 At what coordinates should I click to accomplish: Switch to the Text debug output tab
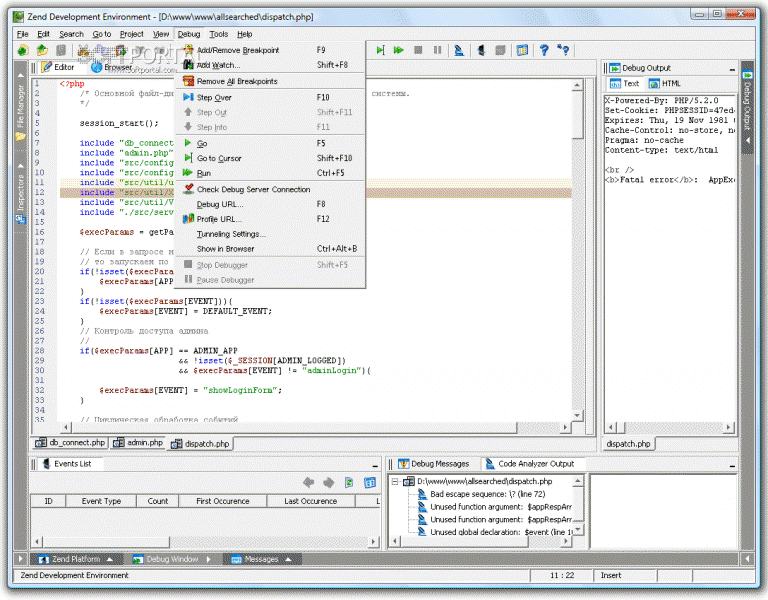click(x=625, y=84)
